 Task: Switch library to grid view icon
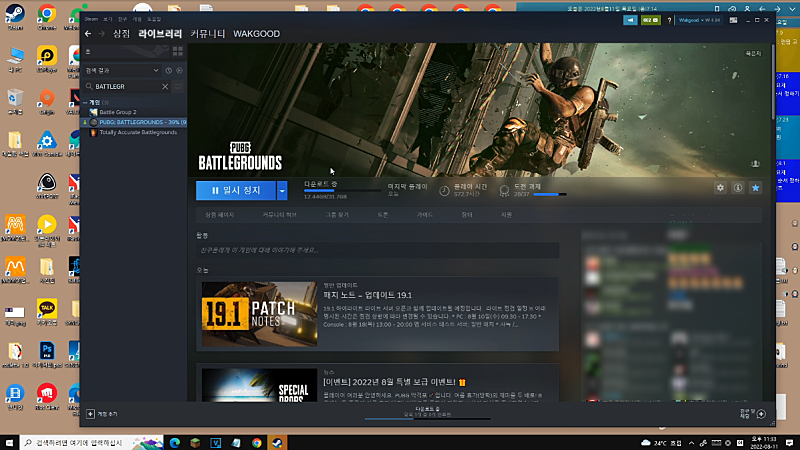tap(177, 51)
